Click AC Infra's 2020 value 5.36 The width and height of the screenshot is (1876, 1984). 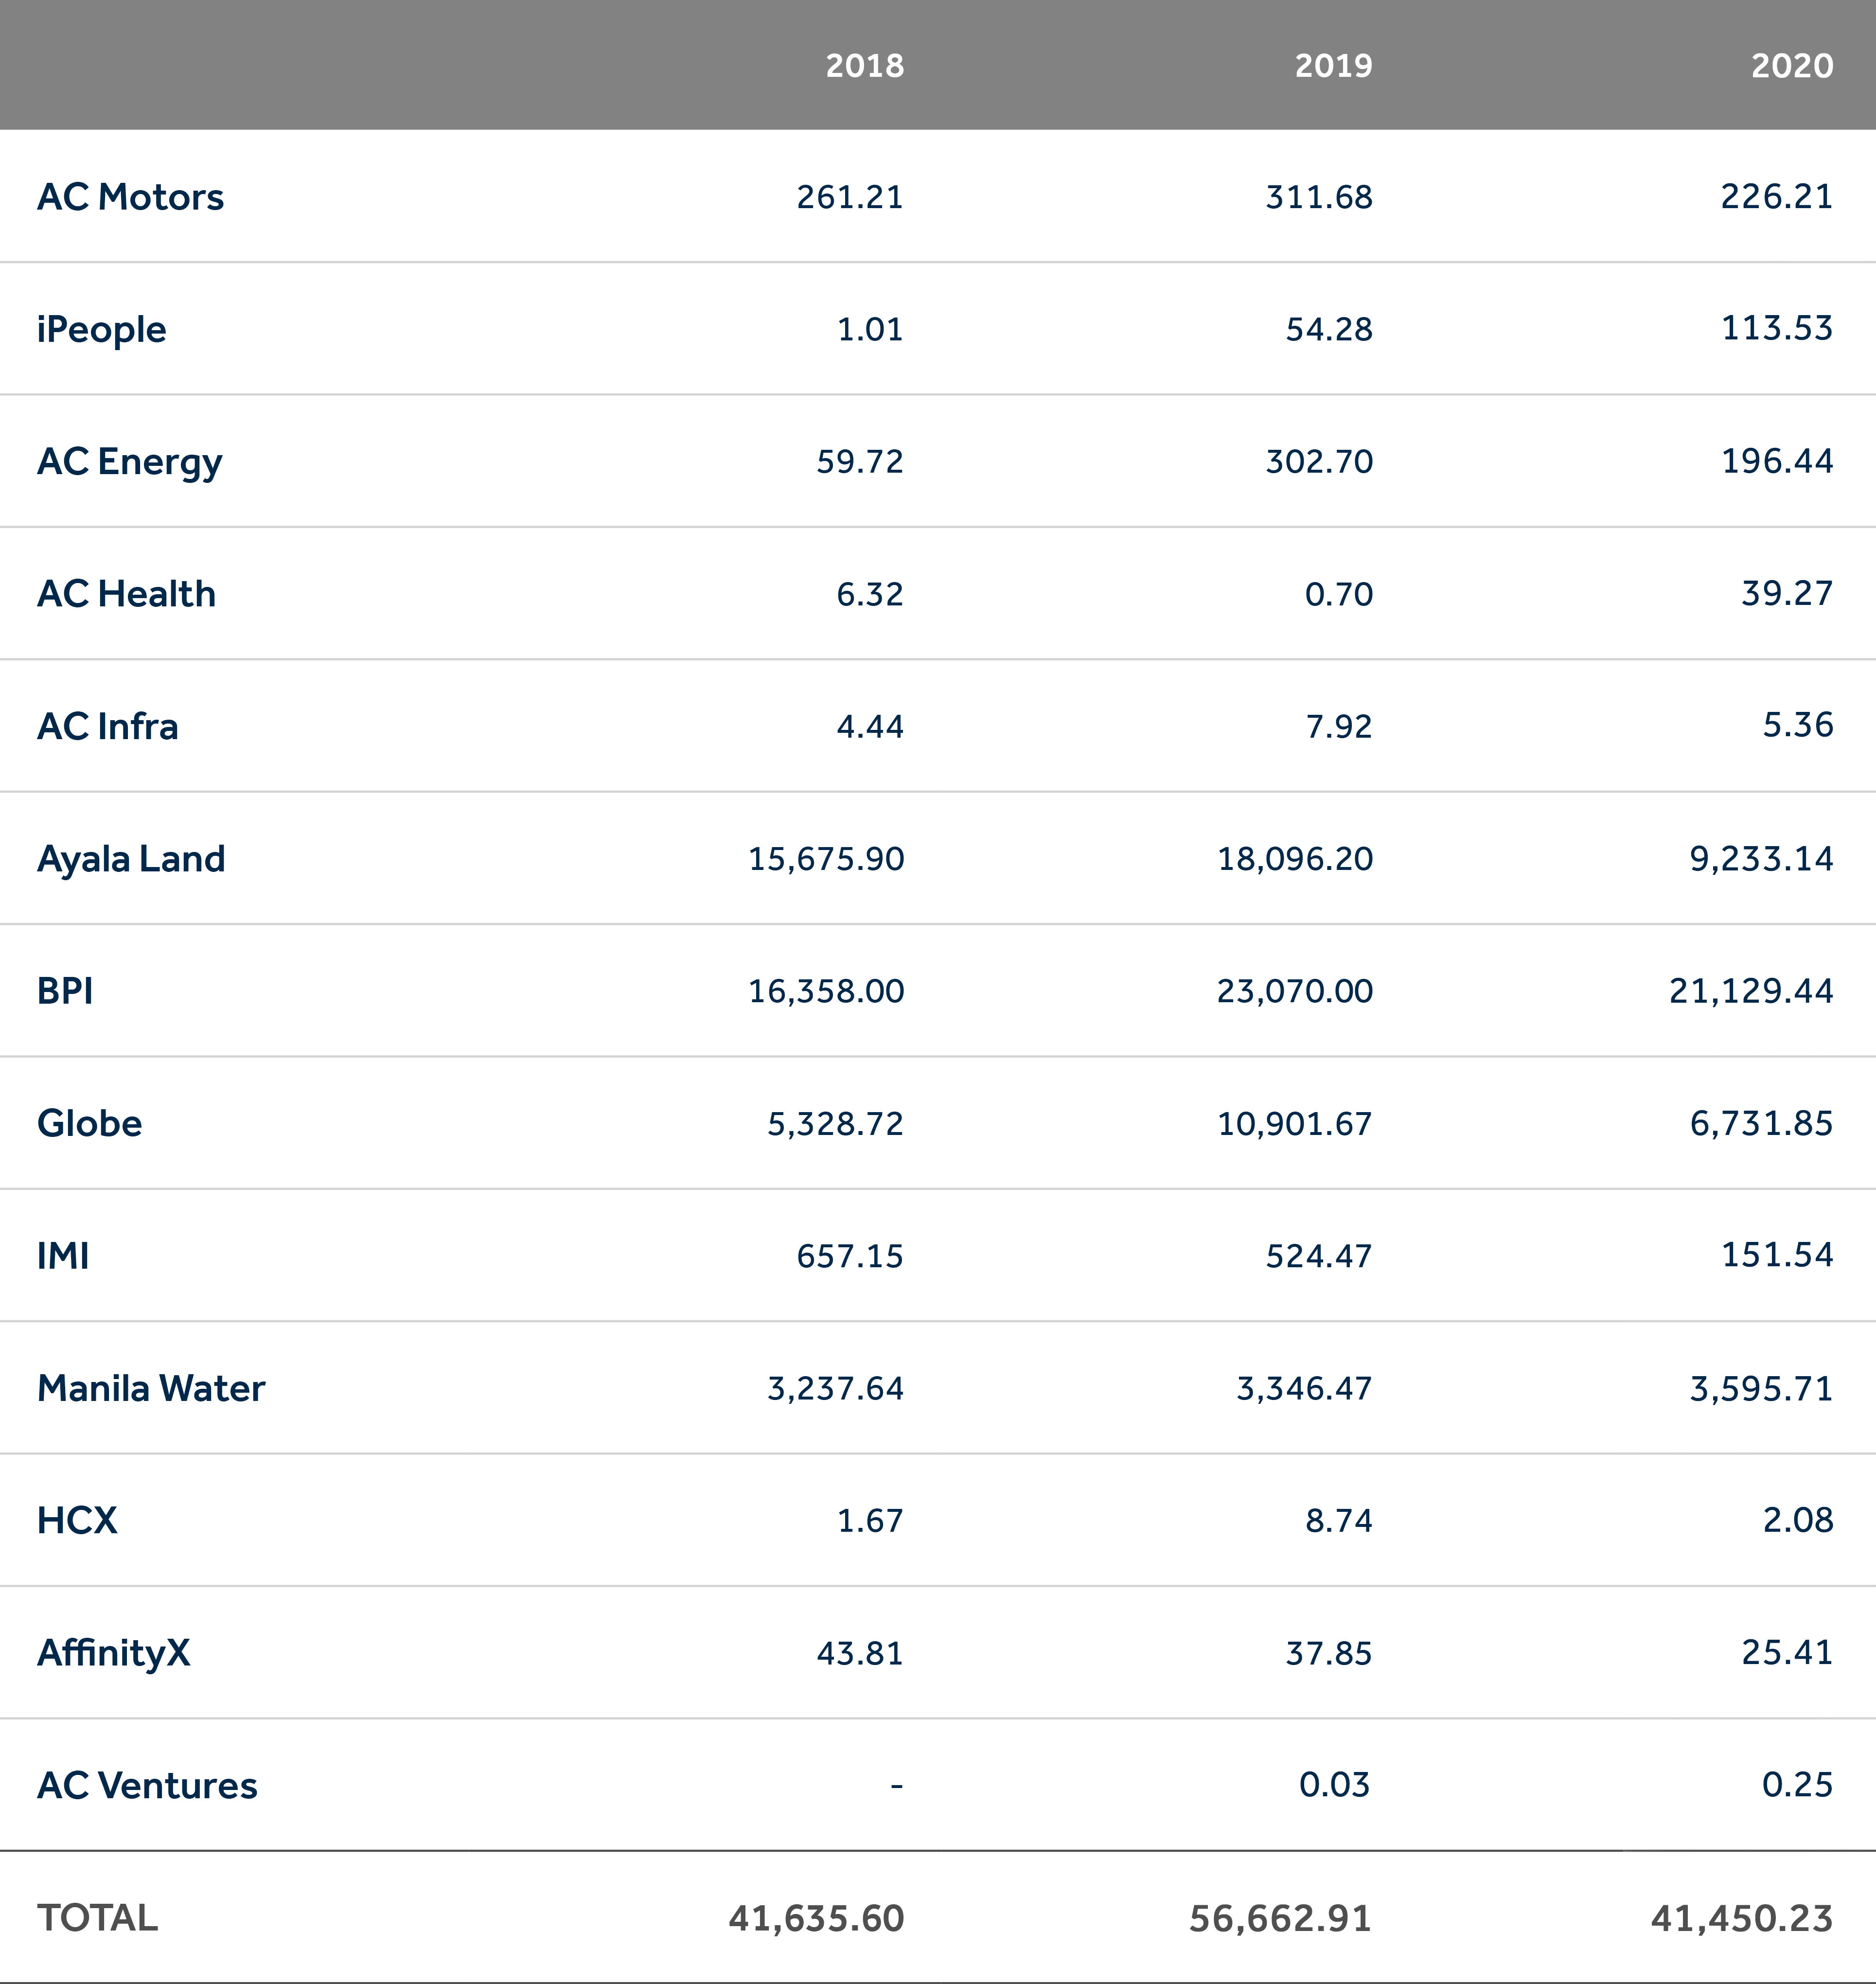(1797, 725)
